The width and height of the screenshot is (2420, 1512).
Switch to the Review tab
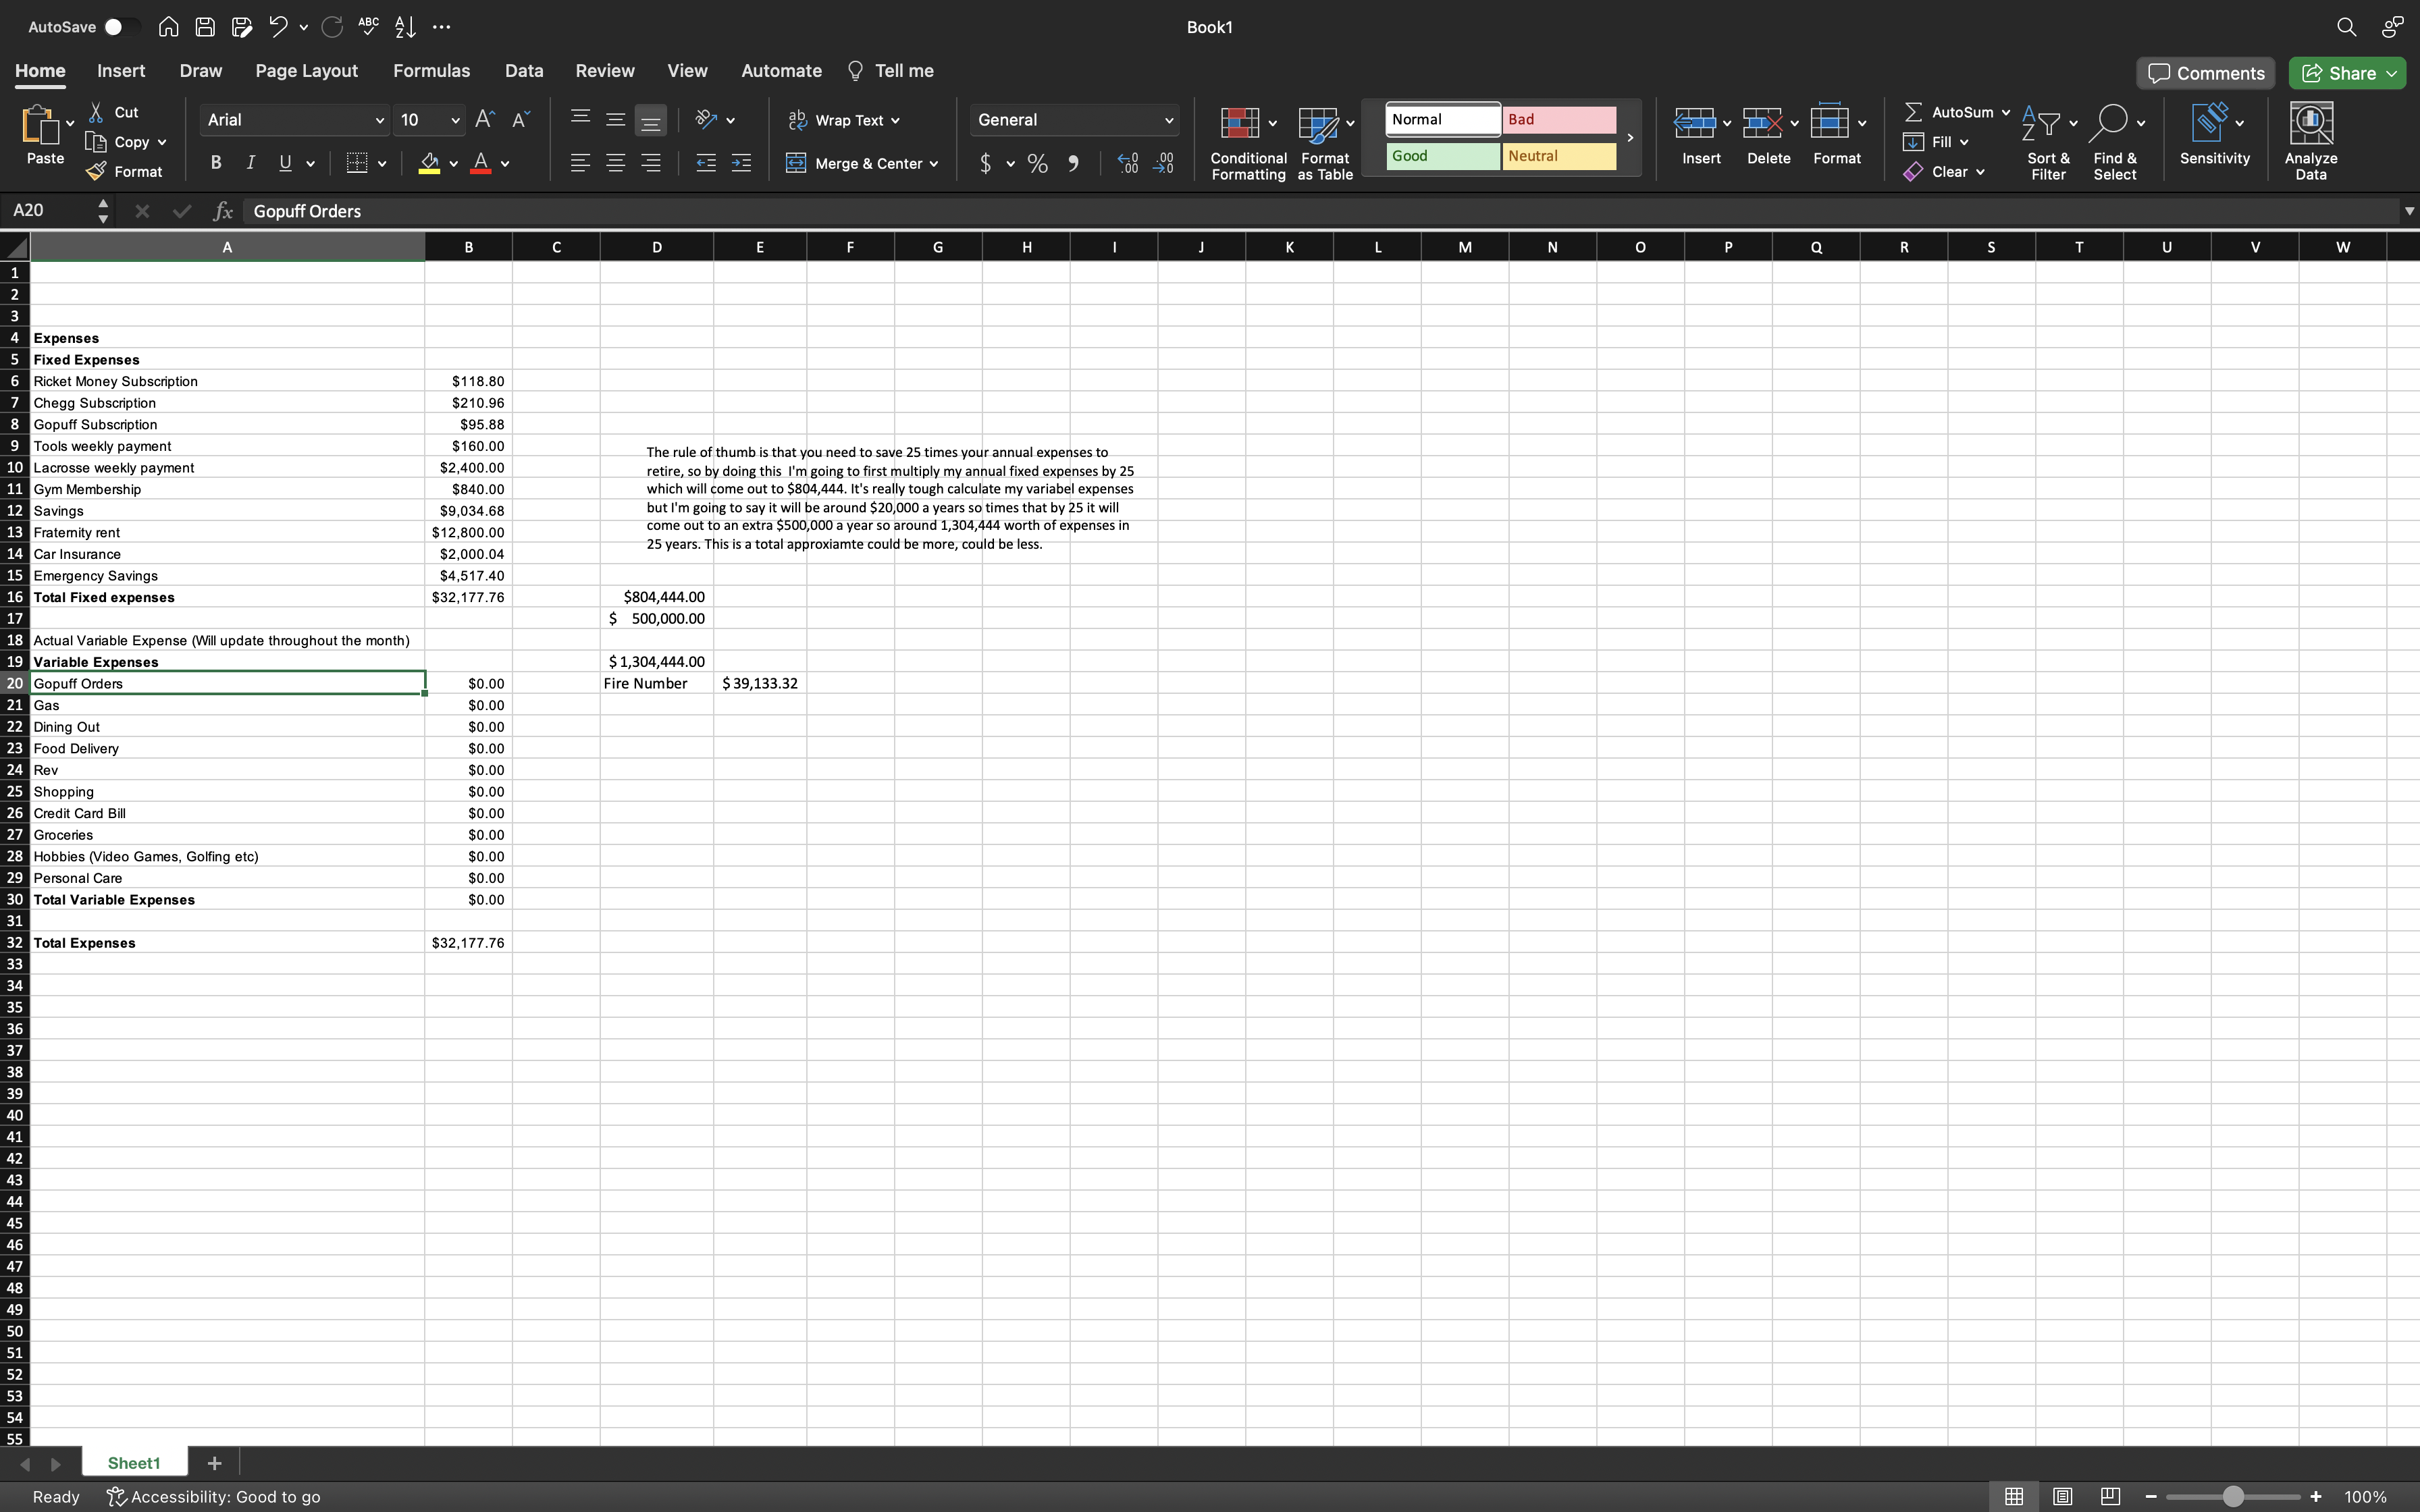(605, 71)
